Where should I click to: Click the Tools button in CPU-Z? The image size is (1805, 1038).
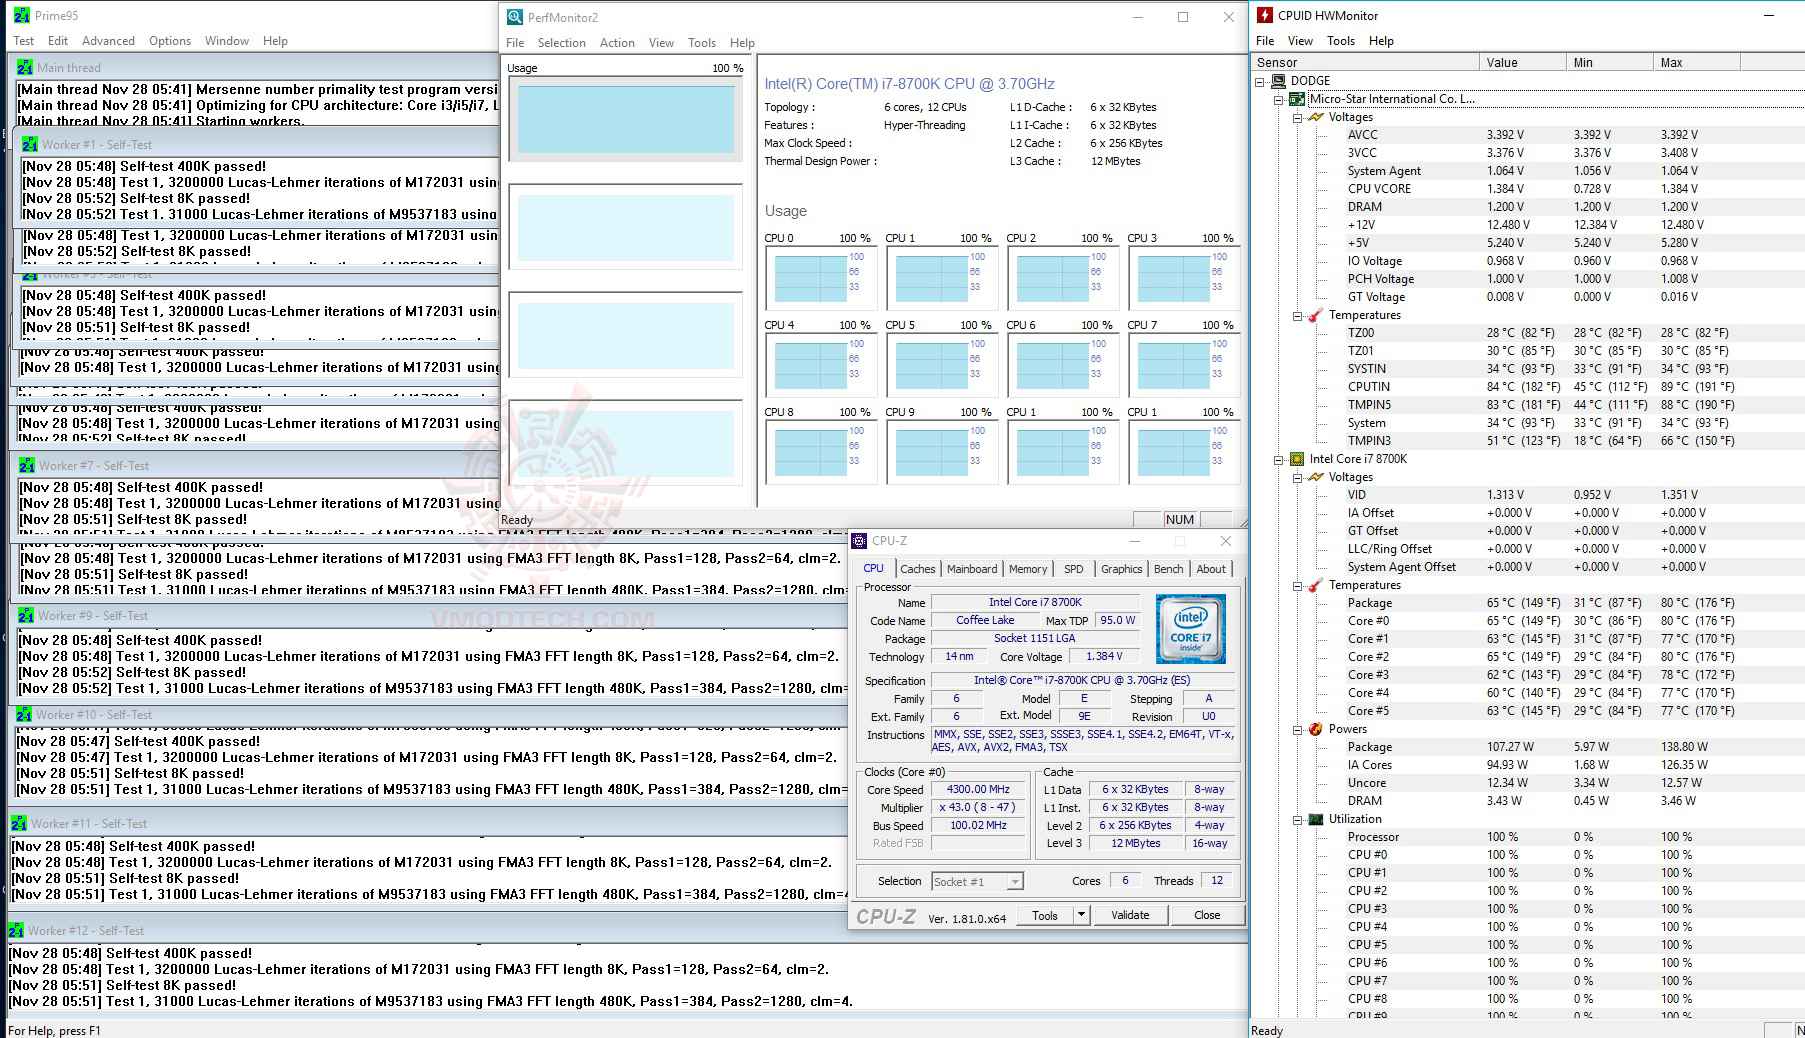(1045, 915)
